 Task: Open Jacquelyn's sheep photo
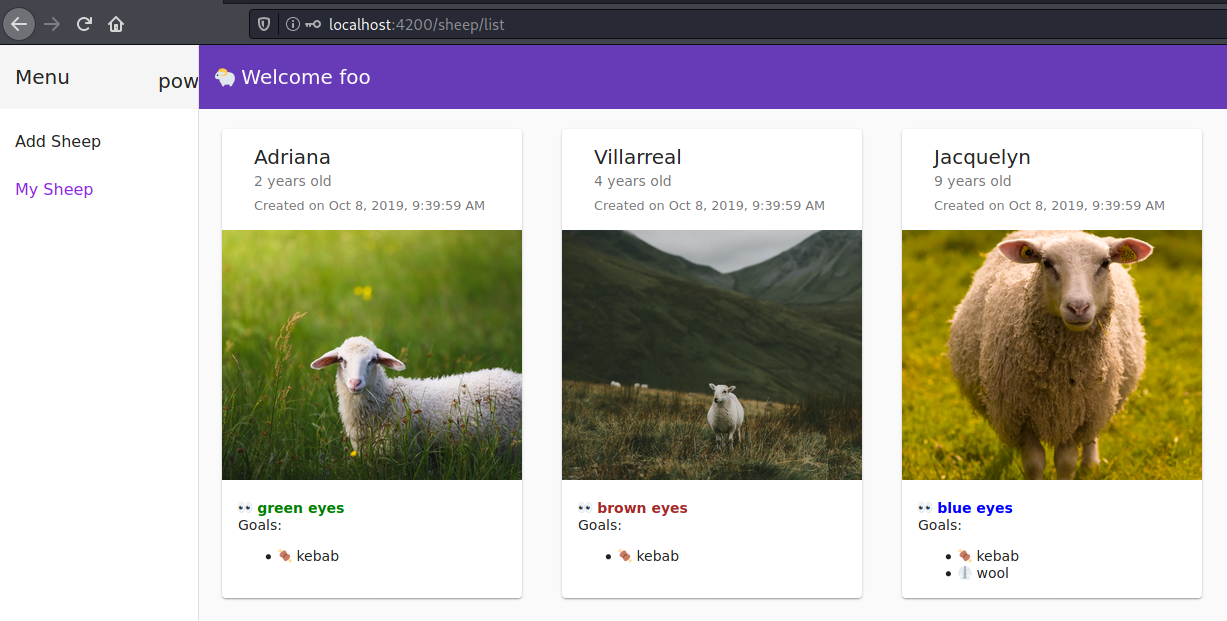(1052, 355)
